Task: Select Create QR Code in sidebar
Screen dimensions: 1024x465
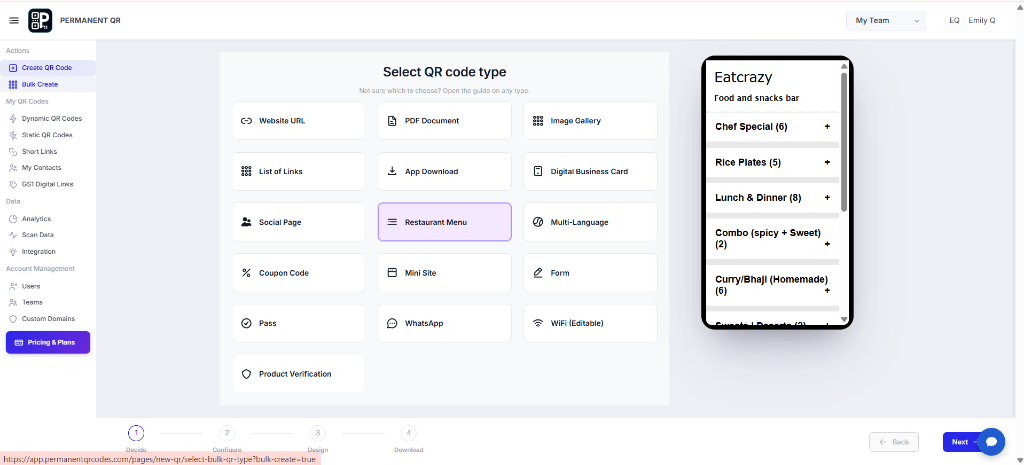Action: [x=48, y=68]
